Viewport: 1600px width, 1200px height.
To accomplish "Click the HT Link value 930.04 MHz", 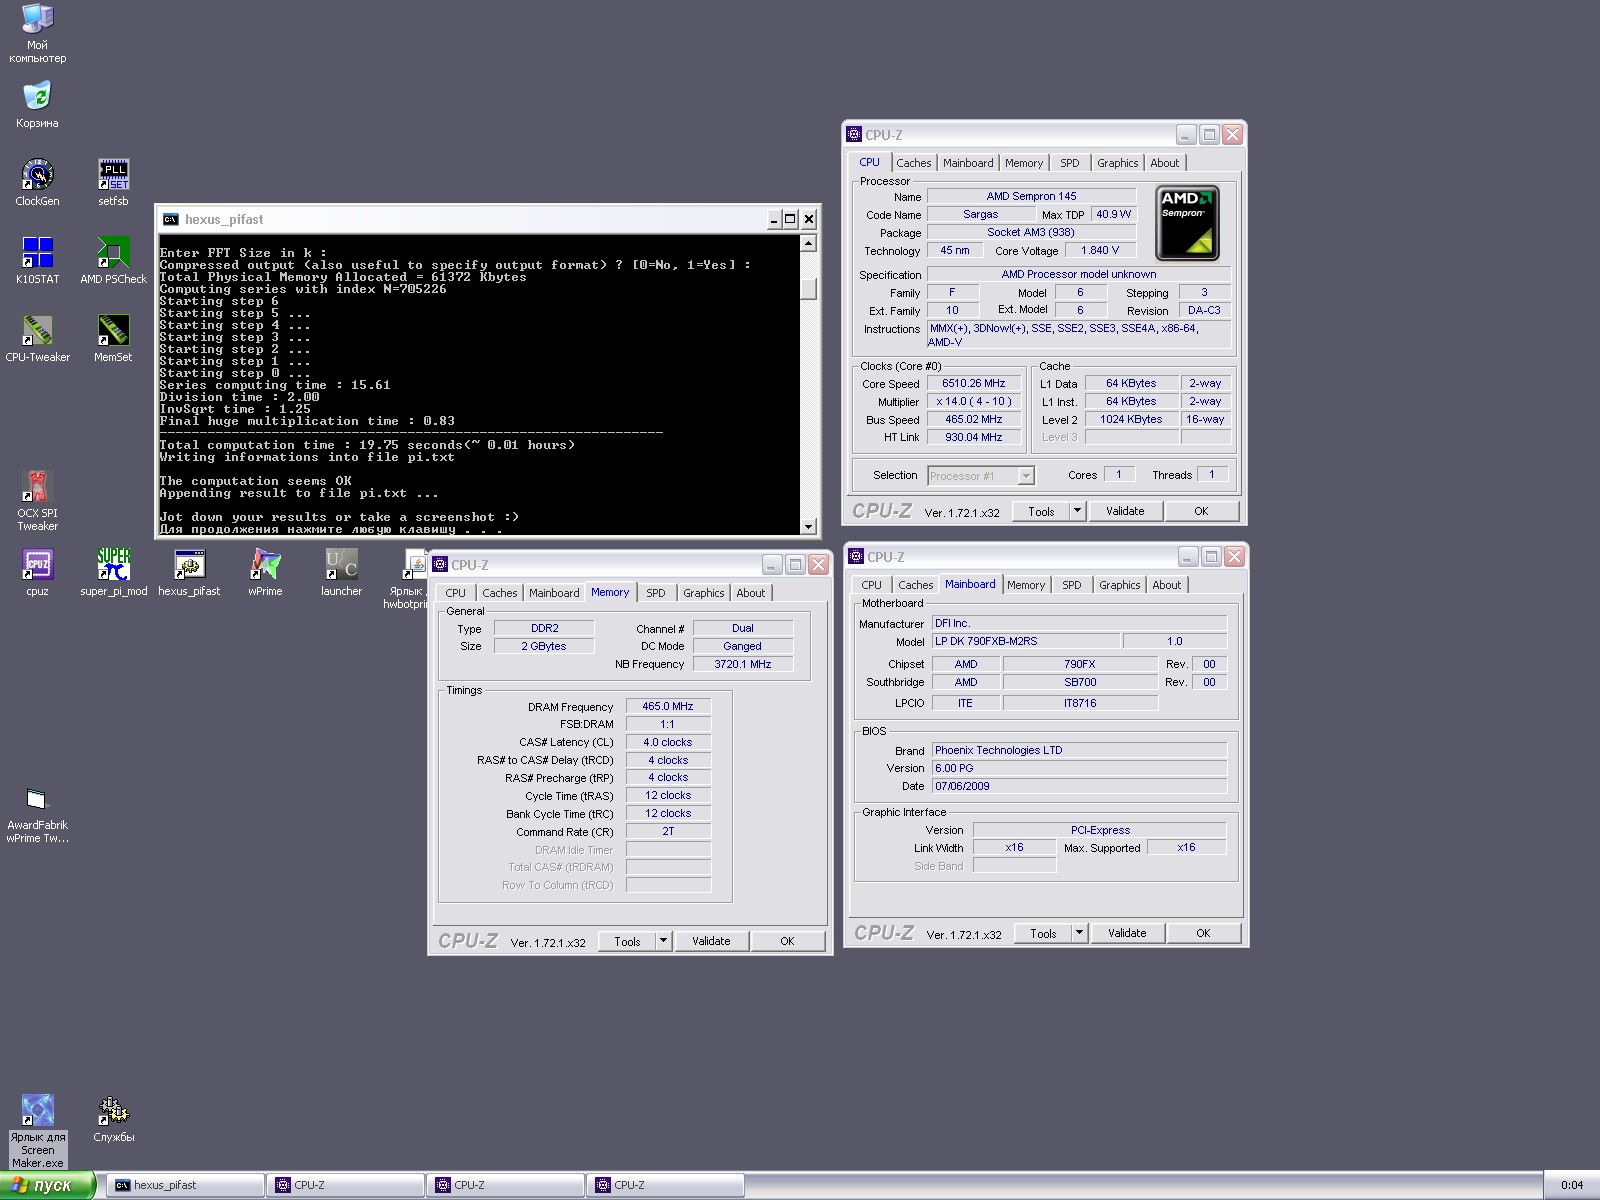I will coord(974,437).
